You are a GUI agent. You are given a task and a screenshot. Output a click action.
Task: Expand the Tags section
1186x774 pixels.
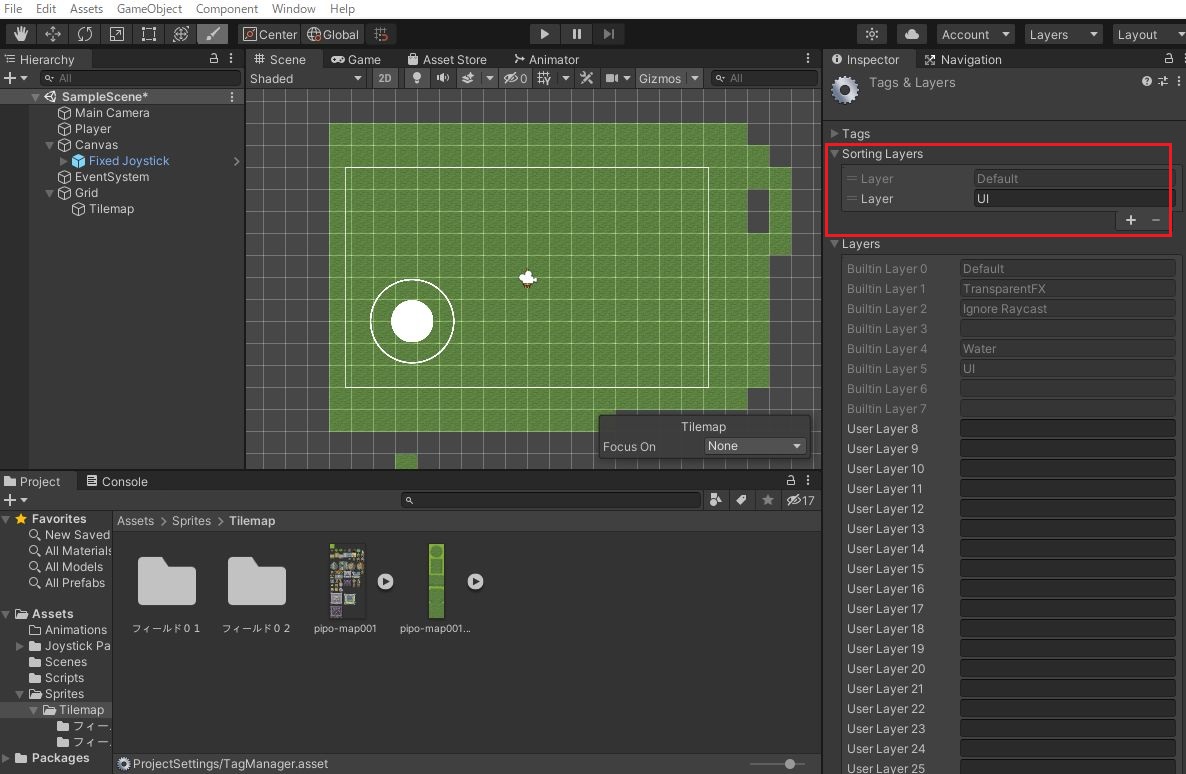(x=835, y=134)
